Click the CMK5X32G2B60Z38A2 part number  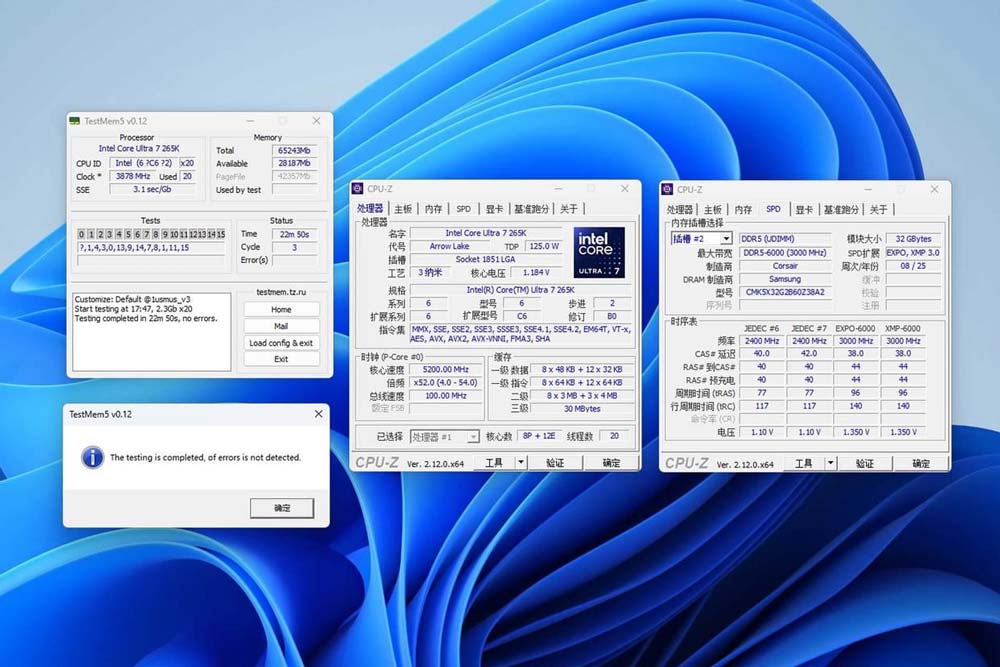pos(785,292)
